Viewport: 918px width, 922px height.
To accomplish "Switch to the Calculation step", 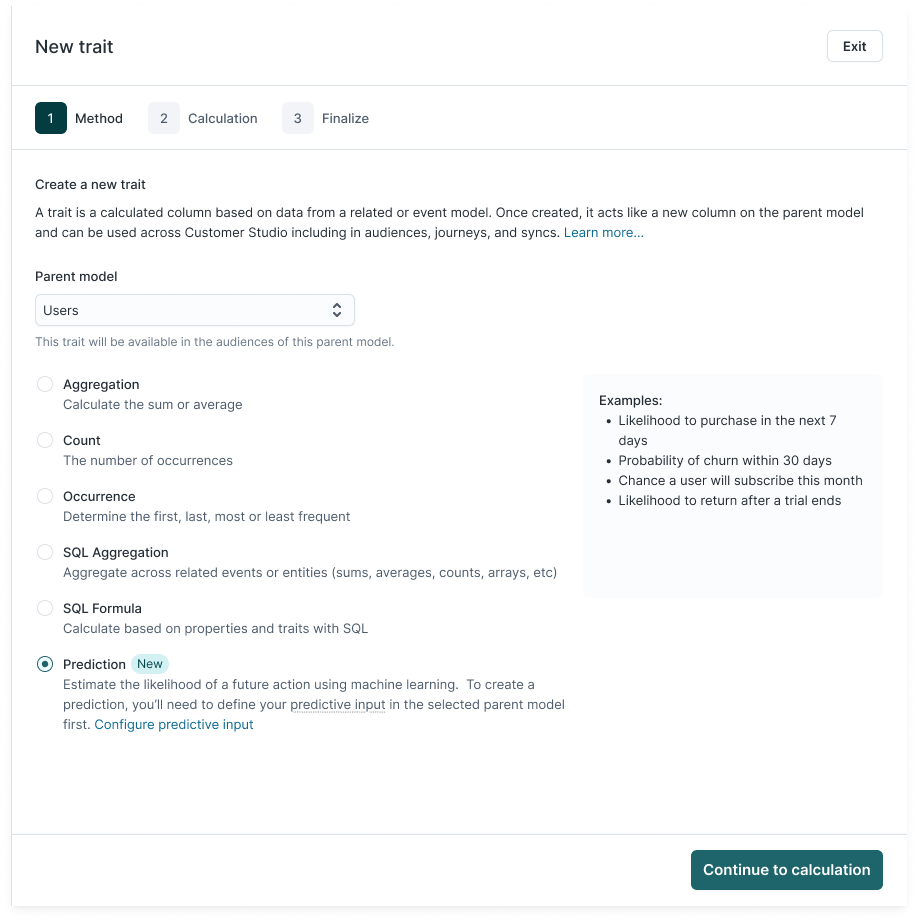I will (222, 118).
